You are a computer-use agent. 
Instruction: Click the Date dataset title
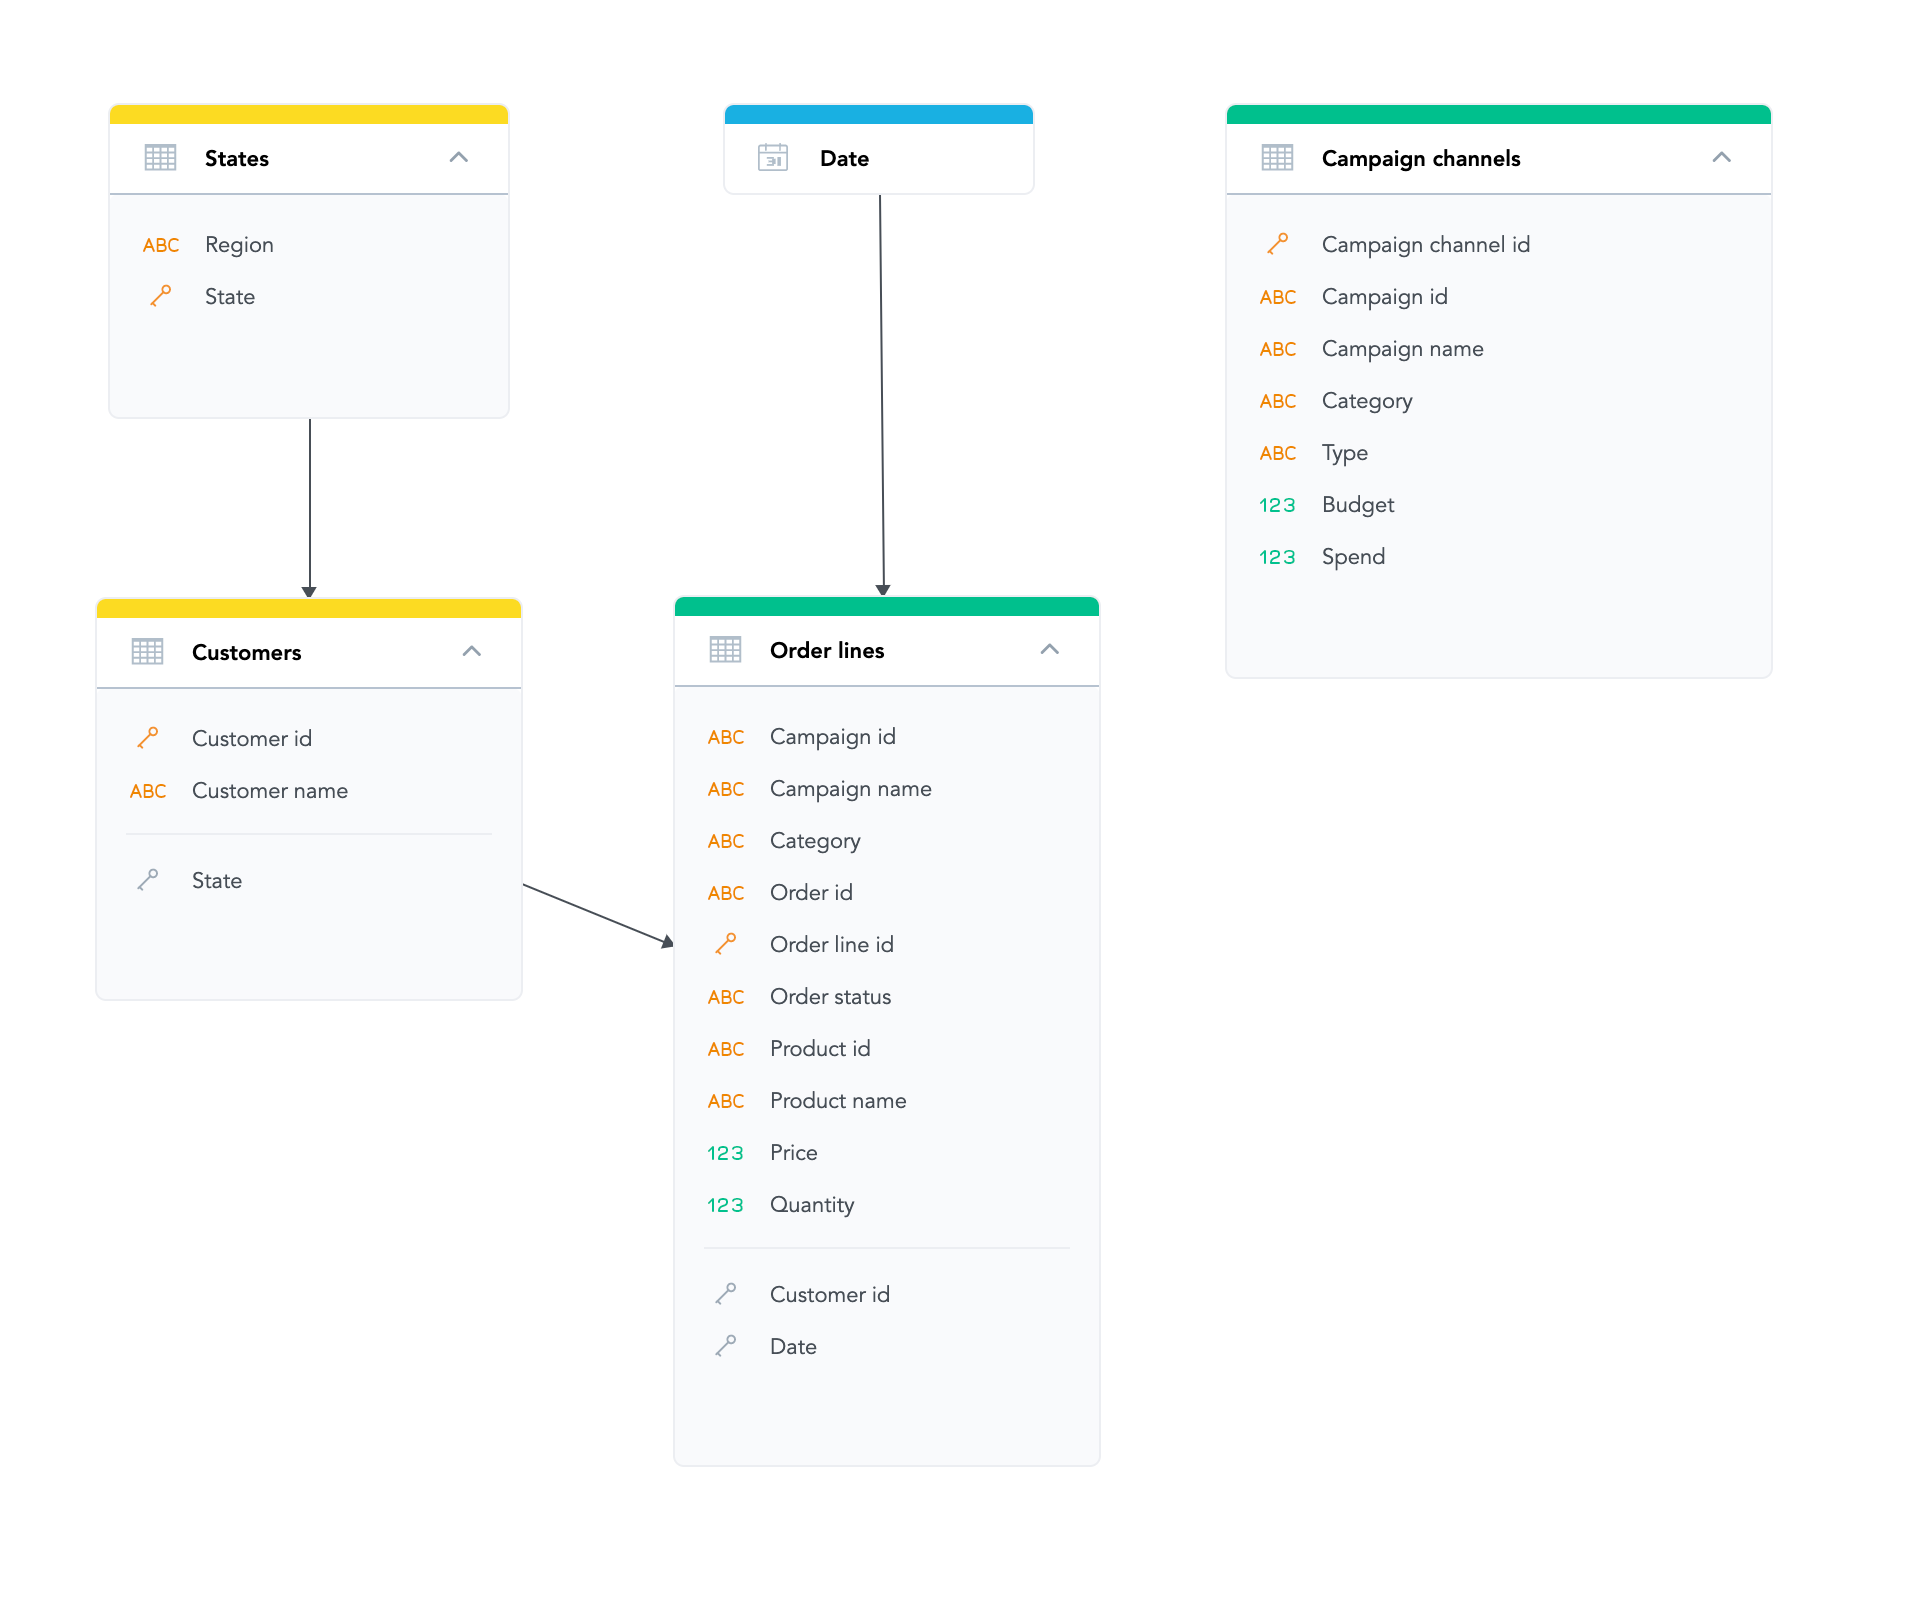click(x=844, y=158)
